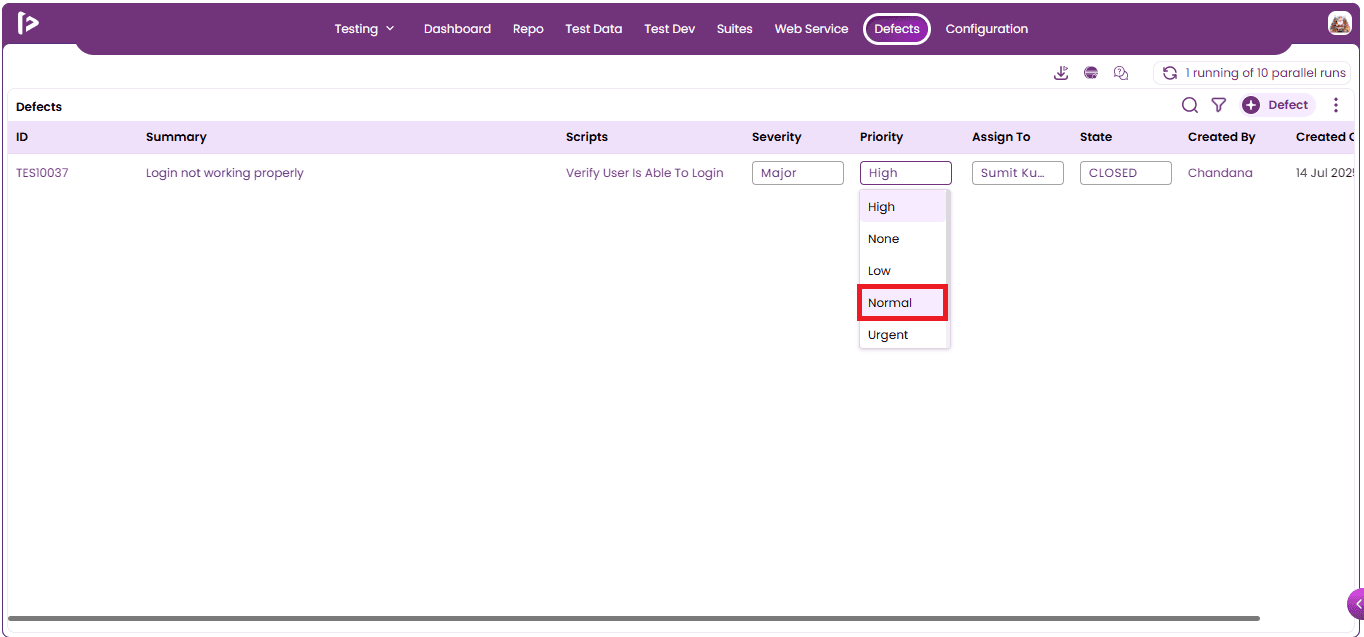Choose None in the priority list
The width and height of the screenshot is (1364, 637).
(x=903, y=239)
